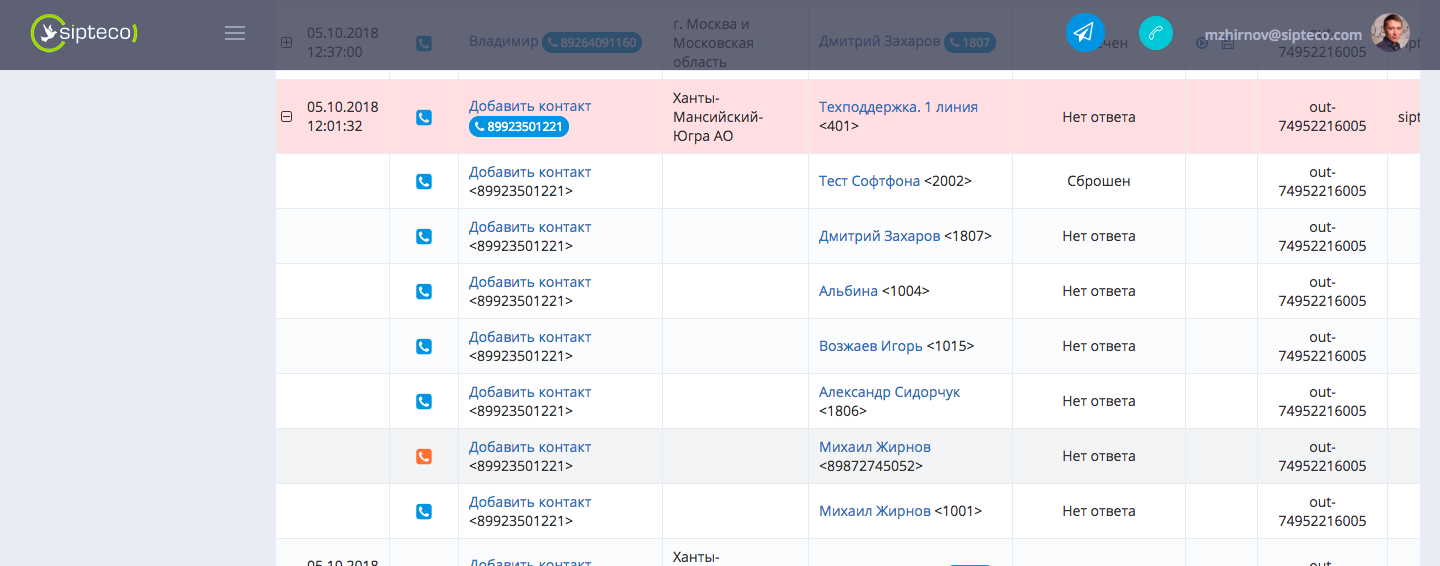Click the teal softphone handset button
The height and width of the screenshot is (566, 1440).
pos(1156,33)
